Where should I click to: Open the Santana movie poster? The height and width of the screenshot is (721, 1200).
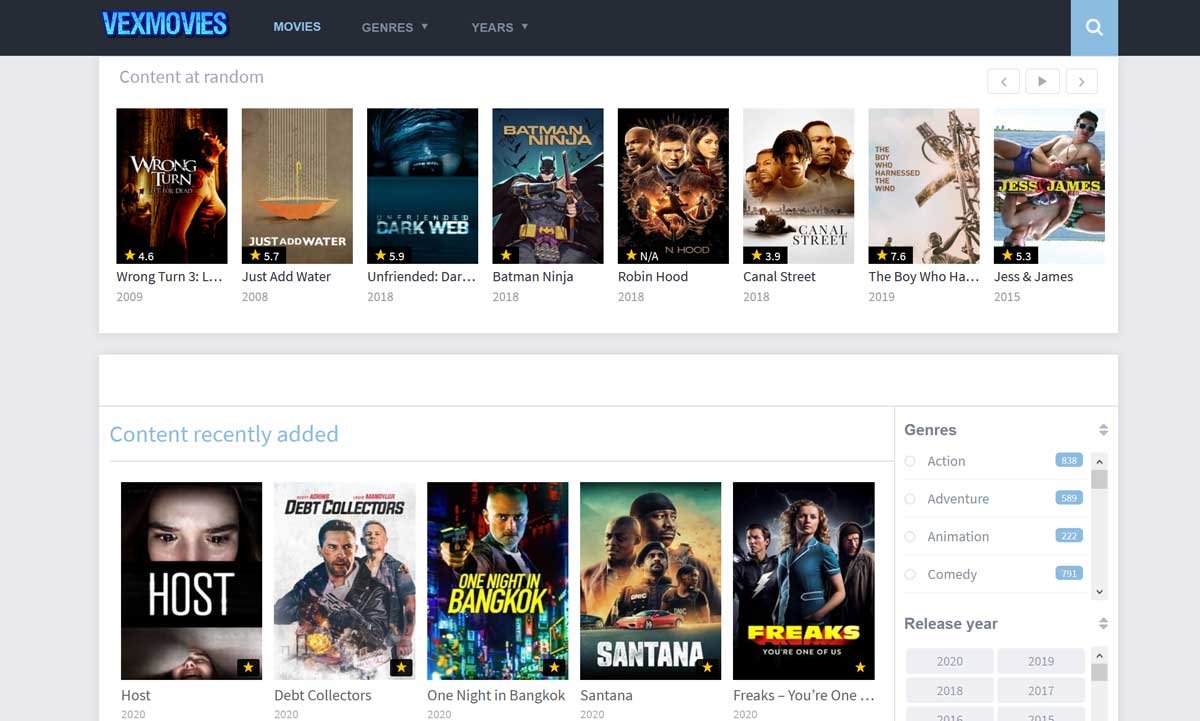point(650,581)
